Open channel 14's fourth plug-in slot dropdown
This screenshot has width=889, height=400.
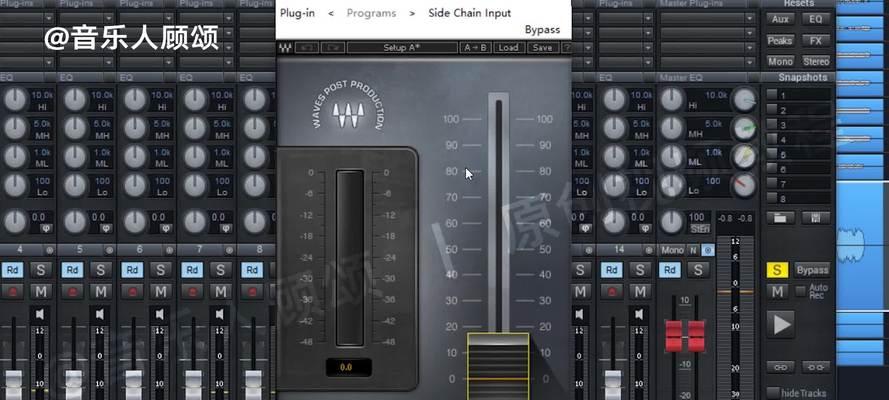click(647, 62)
